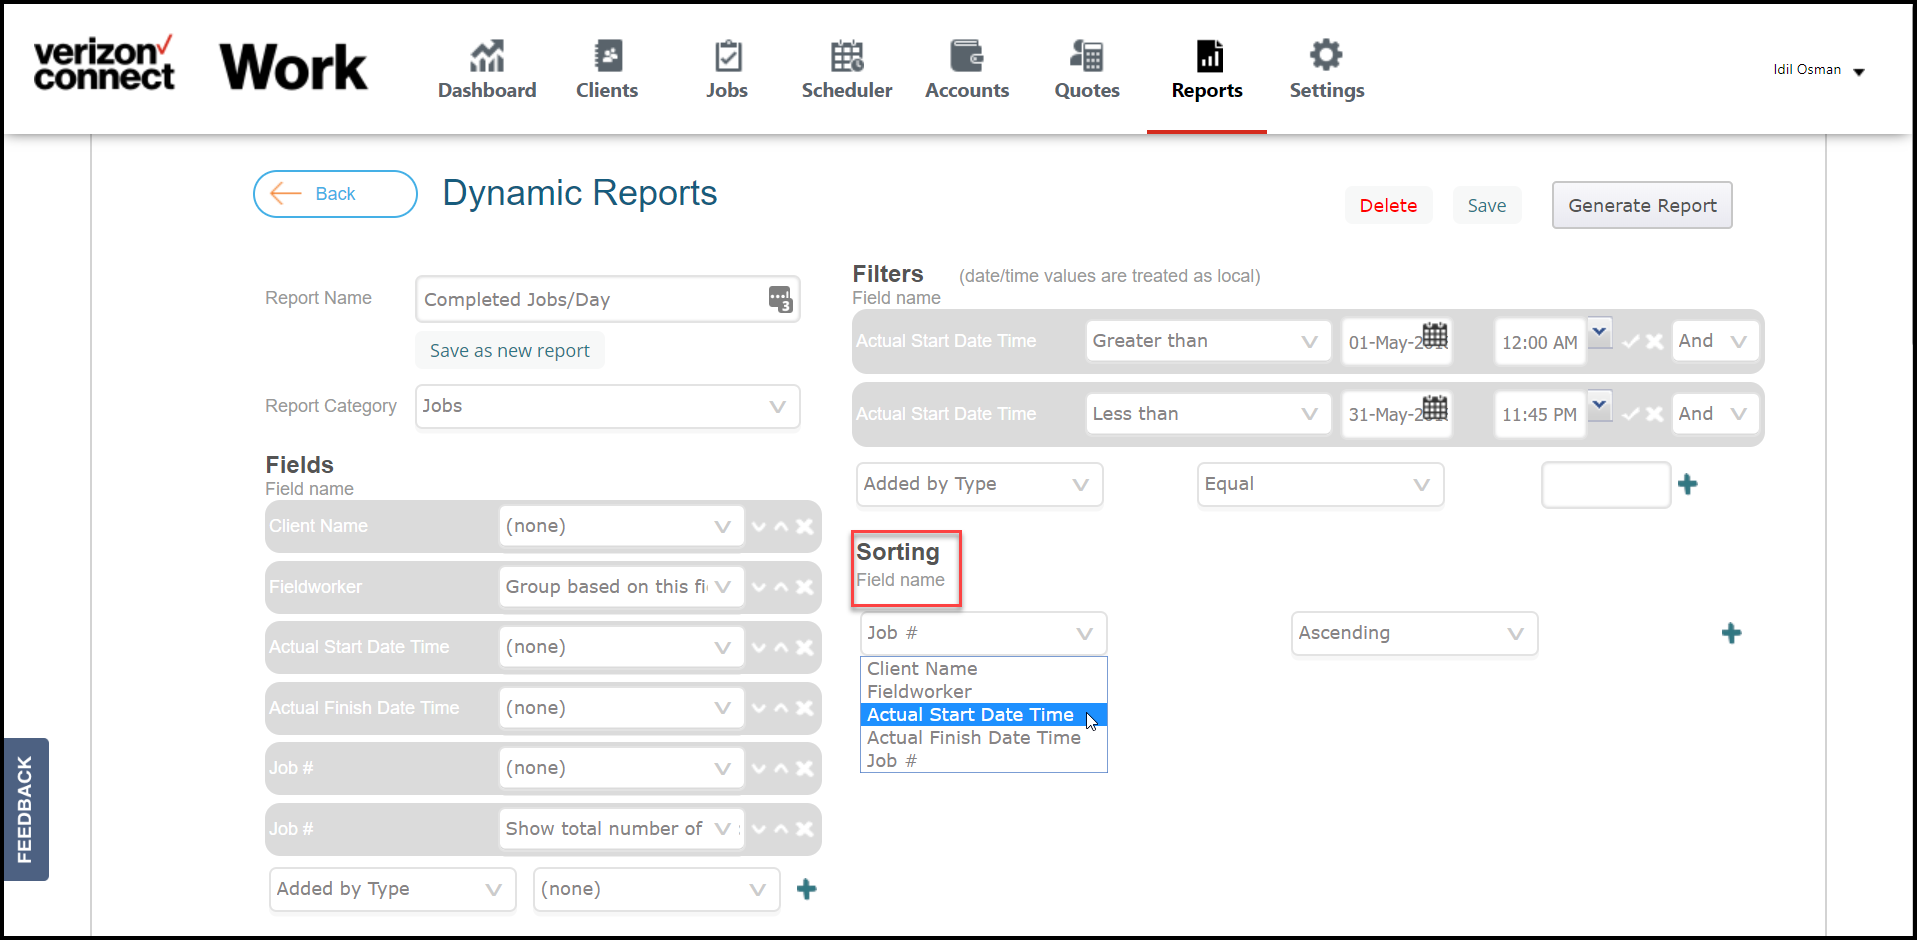Open Actual Finish Date Time field dropdown

coord(621,708)
